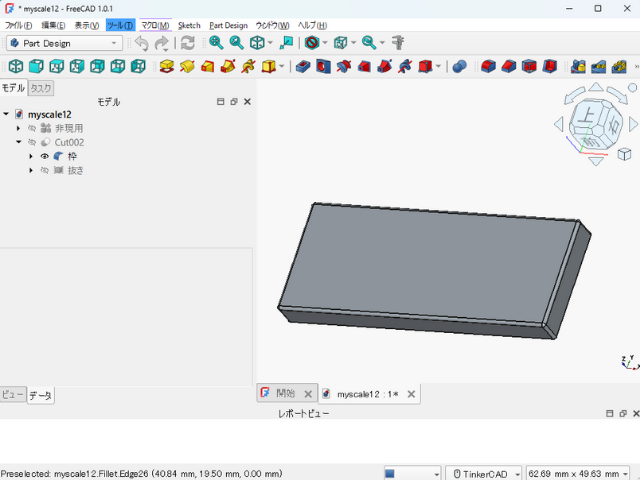Click the Pad feature icon
The width and height of the screenshot is (640, 480).
(x=166, y=67)
